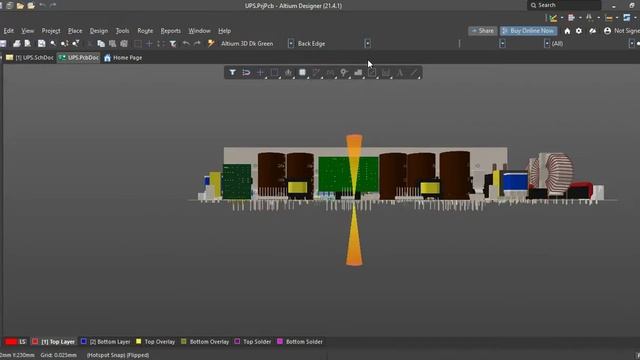640x360 pixels.
Task: Click the Redo arrow in the toolbar
Action: pos(198,44)
